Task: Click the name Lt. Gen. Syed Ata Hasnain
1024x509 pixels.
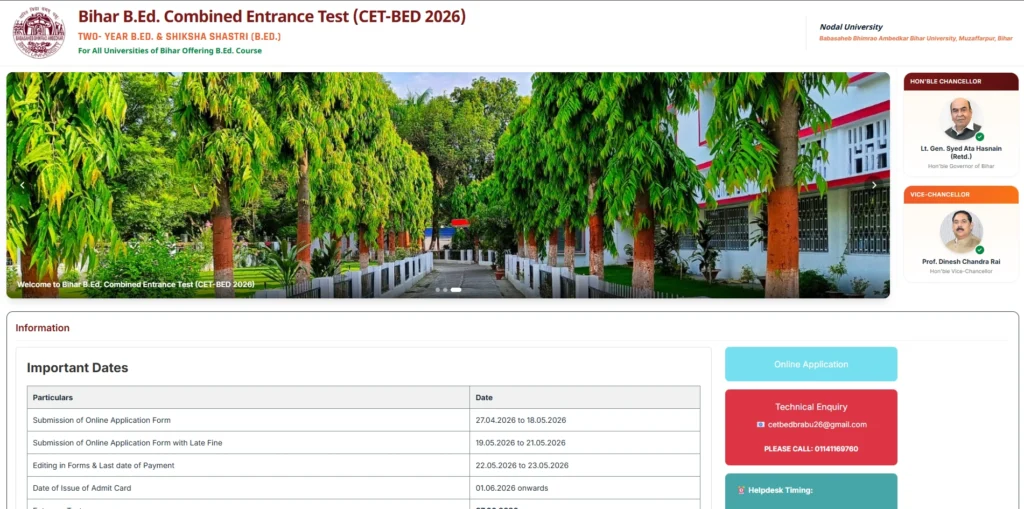Action: click(961, 152)
